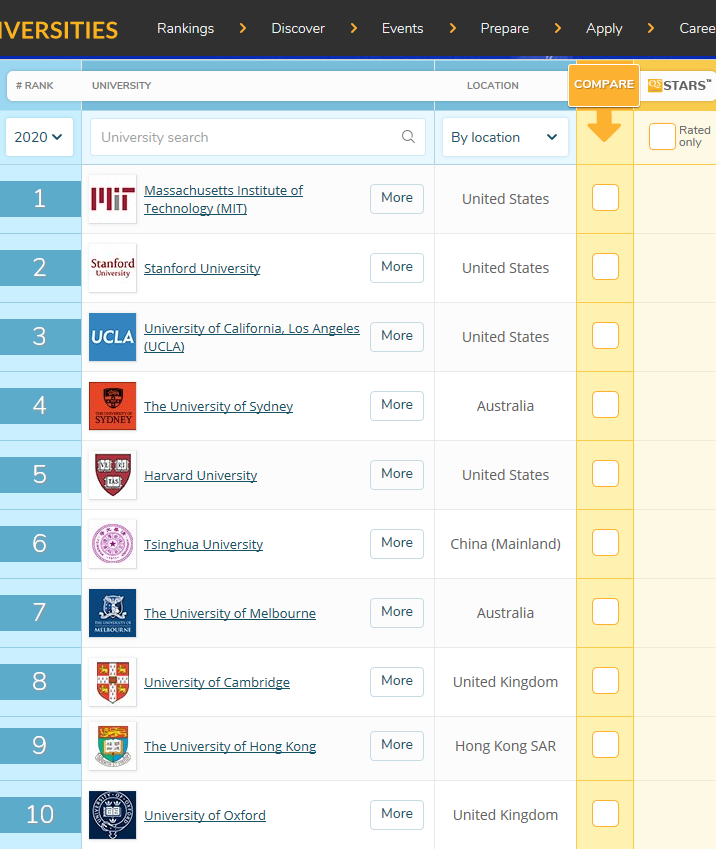Click the search magnifier icon
Viewport: 716px width, 849px height.
coord(408,137)
